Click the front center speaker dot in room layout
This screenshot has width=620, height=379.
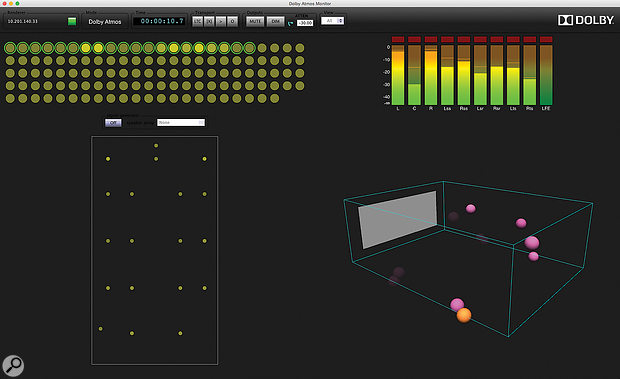[156, 159]
